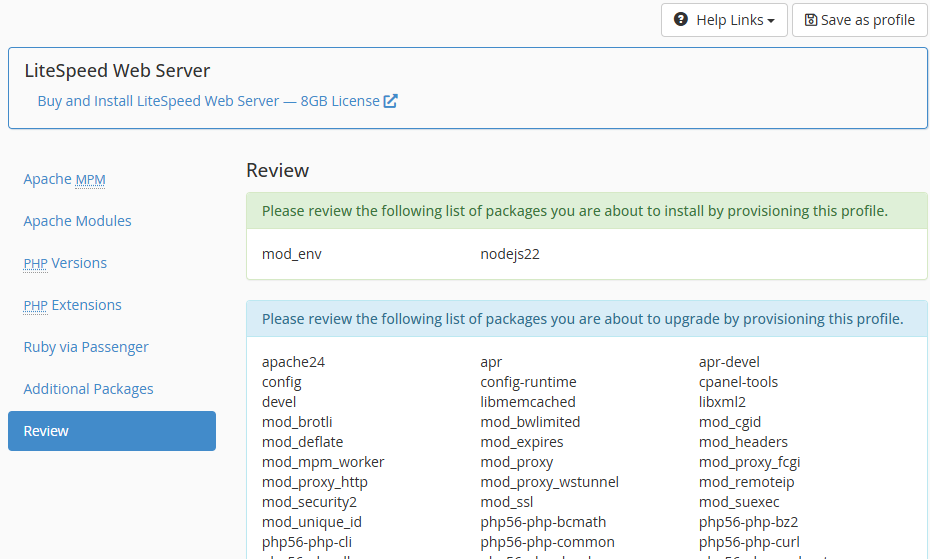
Task: Click the blue upgrade review notice banner
Action: coord(586,319)
